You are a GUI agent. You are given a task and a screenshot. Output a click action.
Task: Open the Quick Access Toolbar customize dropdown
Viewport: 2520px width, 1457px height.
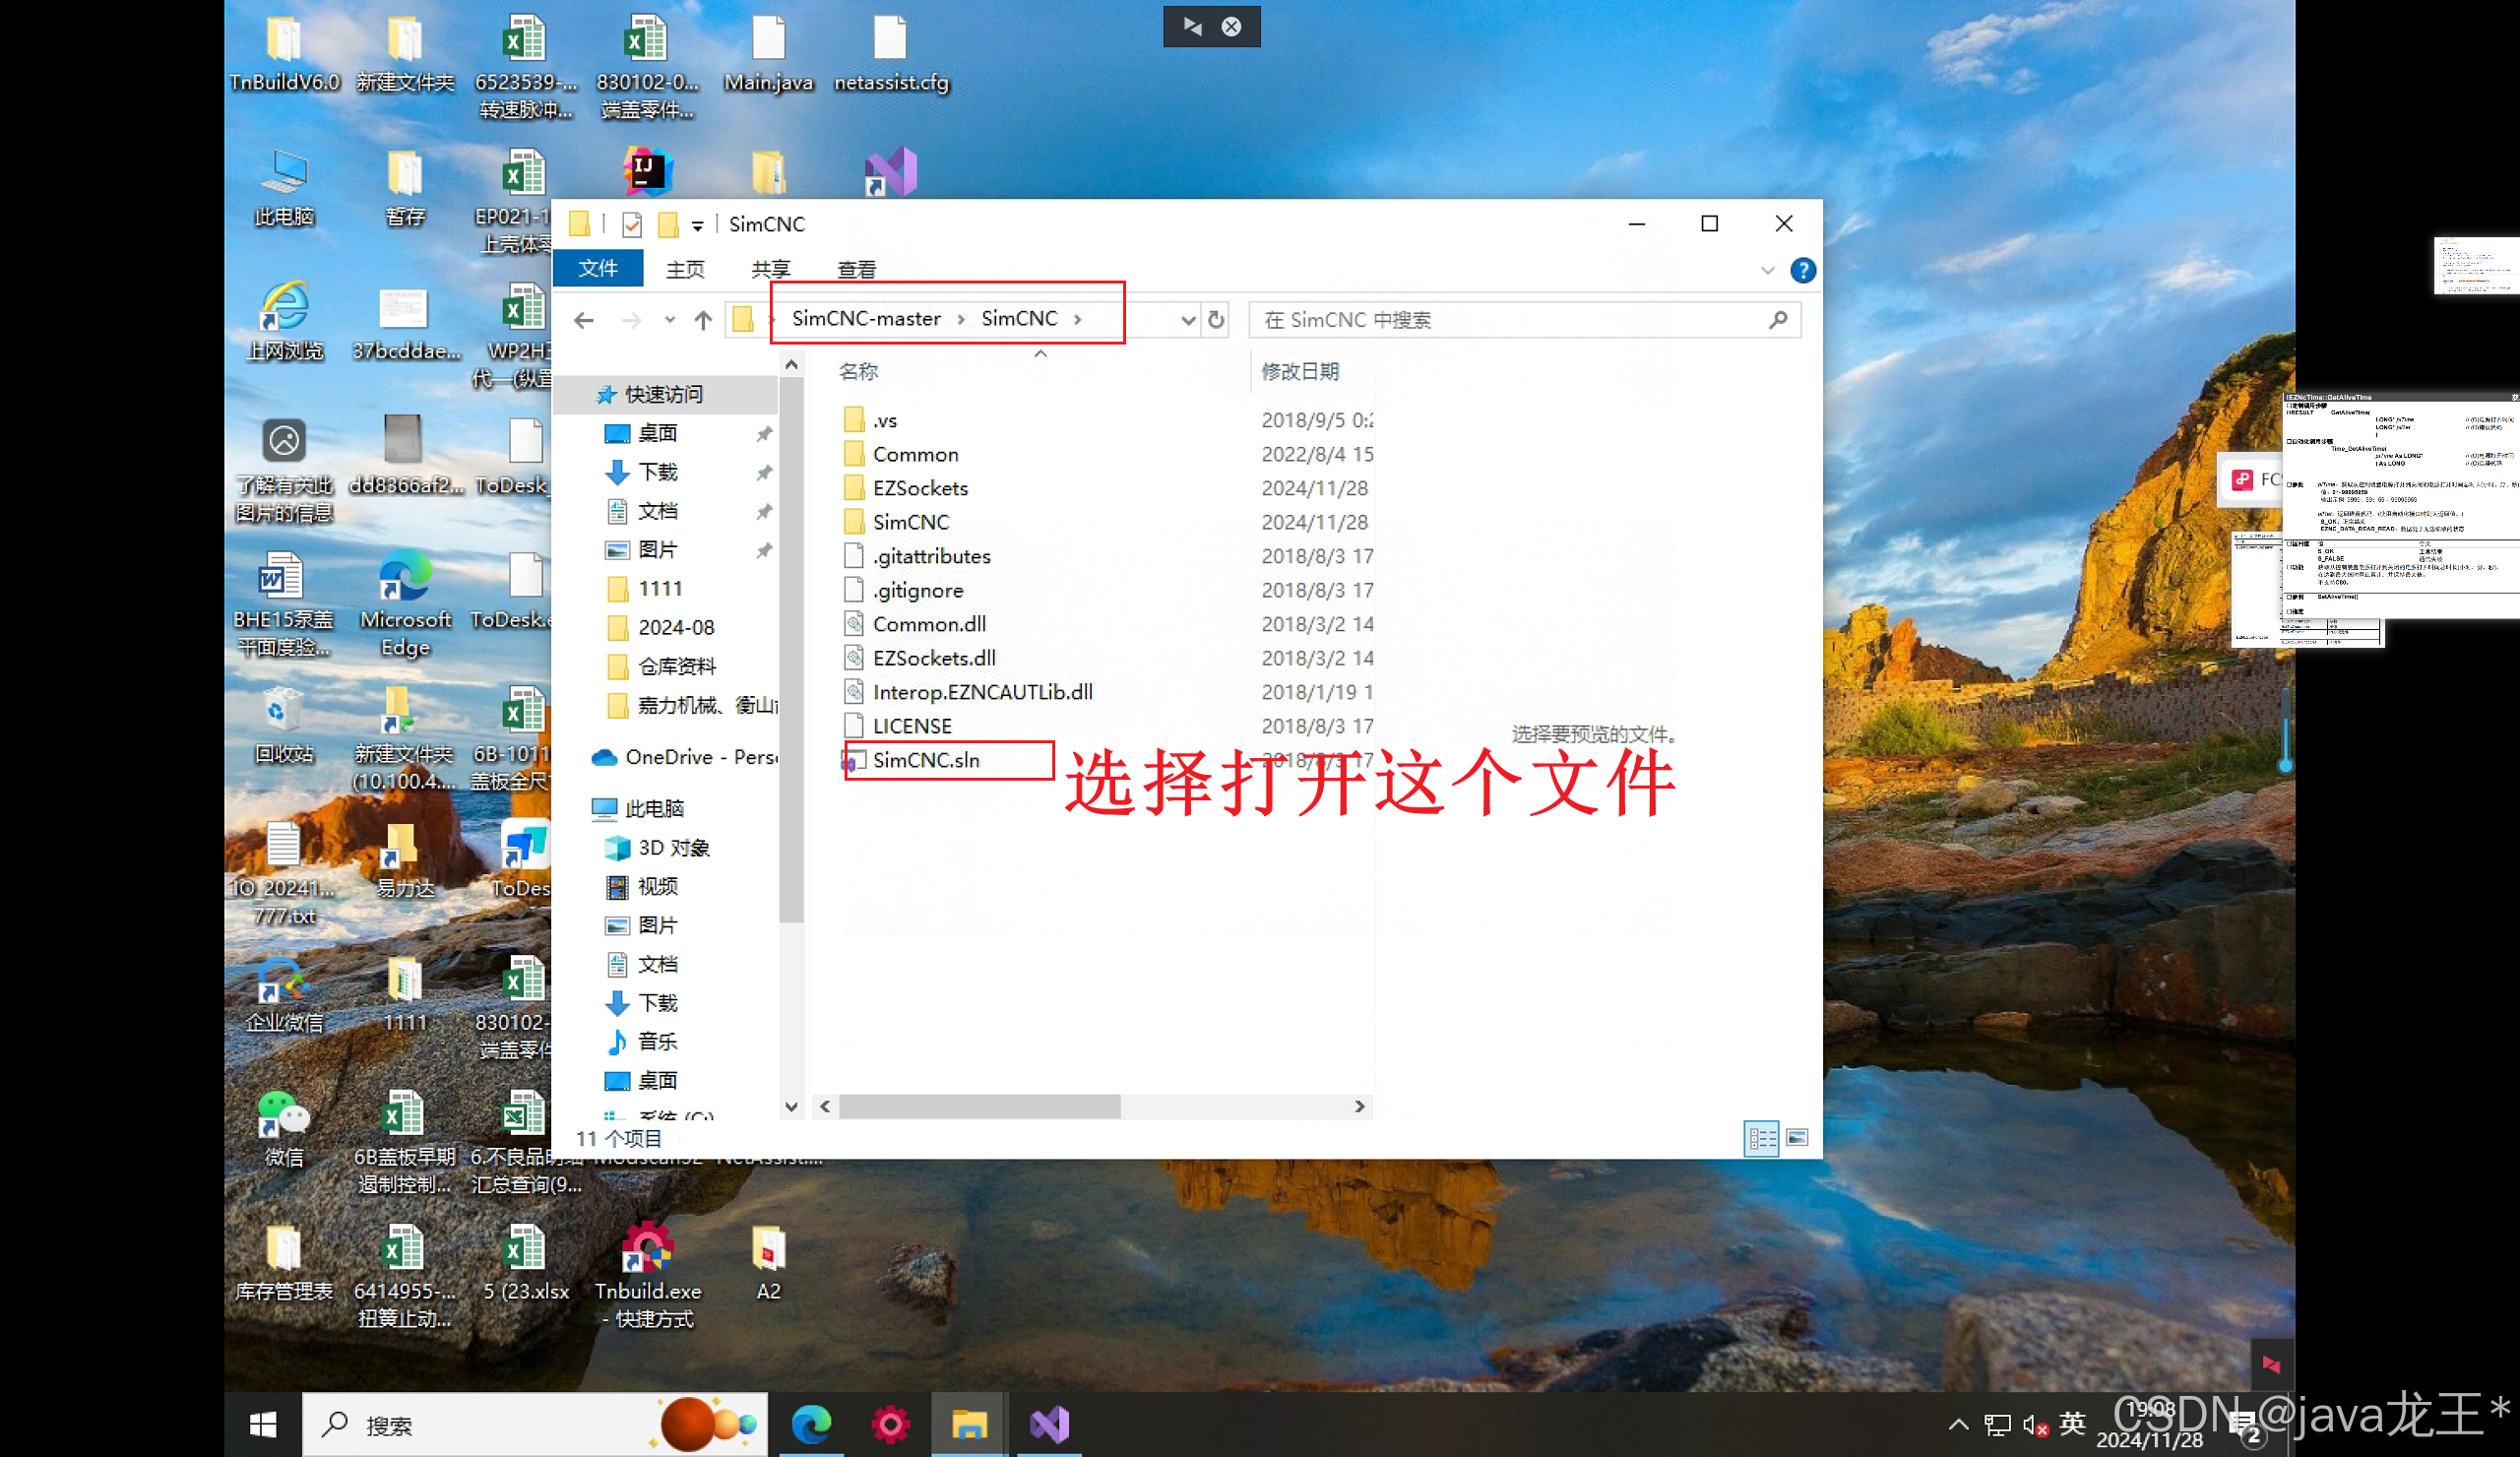(x=697, y=225)
